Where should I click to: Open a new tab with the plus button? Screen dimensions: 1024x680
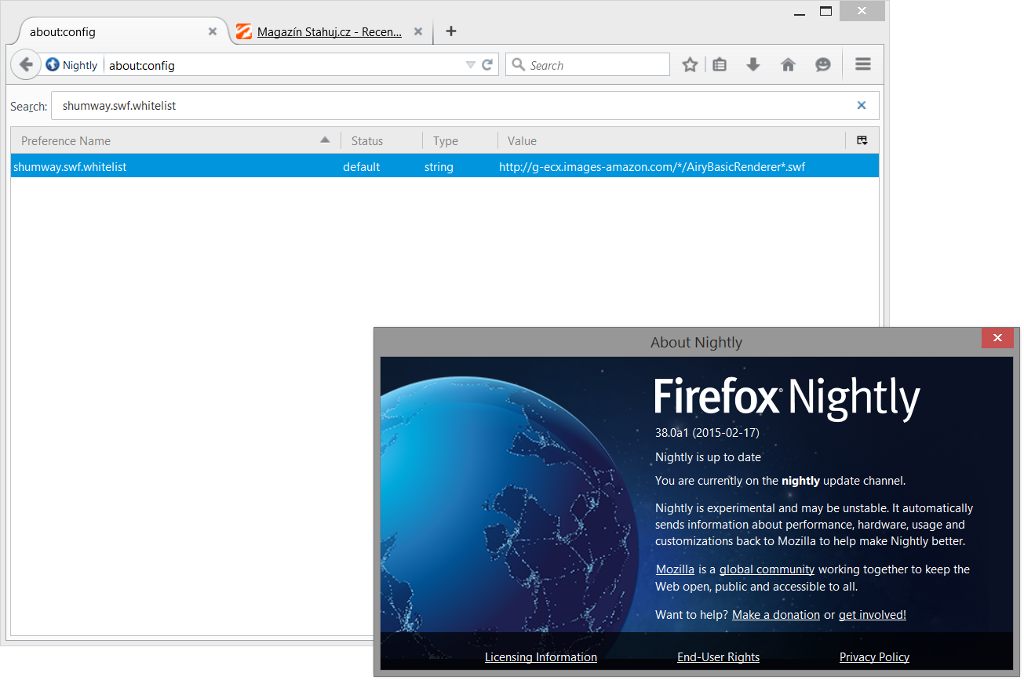point(451,31)
